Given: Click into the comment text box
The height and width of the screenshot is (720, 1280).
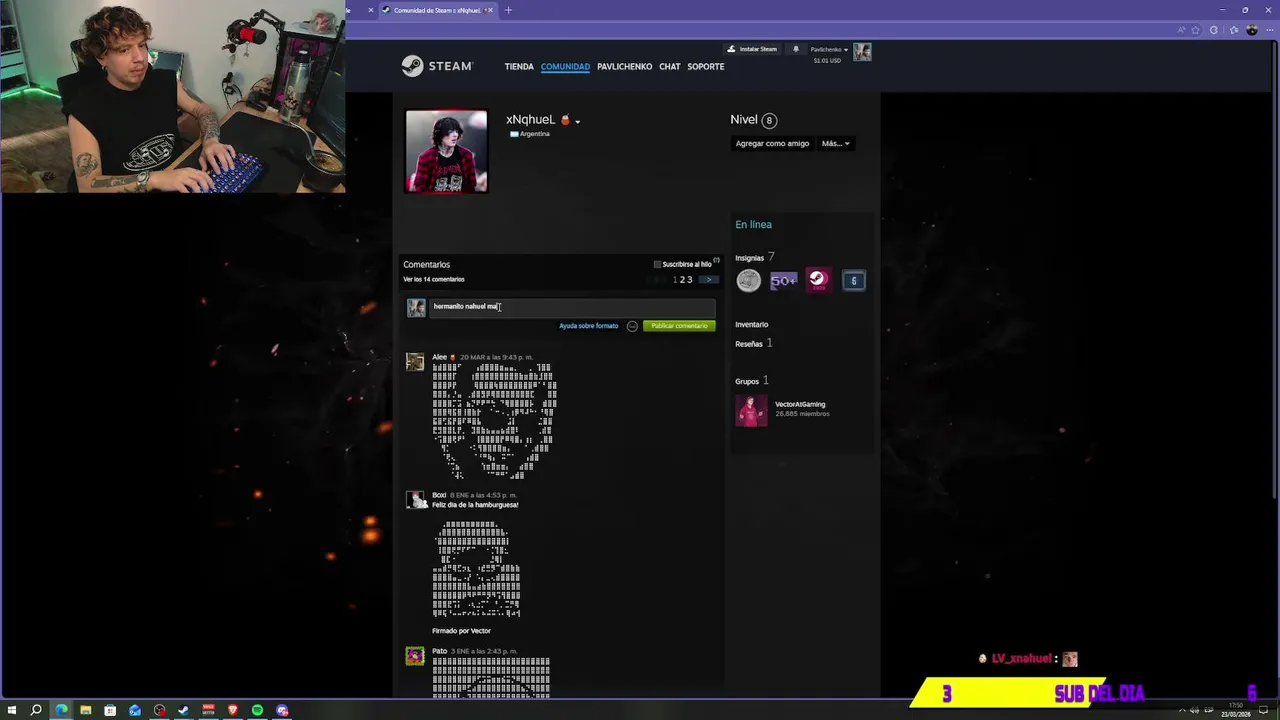Looking at the screenshot, I should click(x=572, y=307).
